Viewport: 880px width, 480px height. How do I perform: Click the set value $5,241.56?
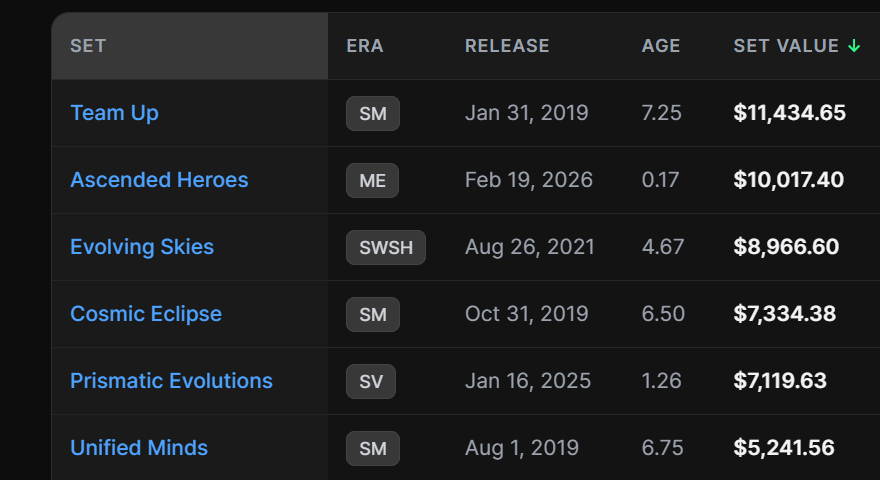(x=784, y=447)
